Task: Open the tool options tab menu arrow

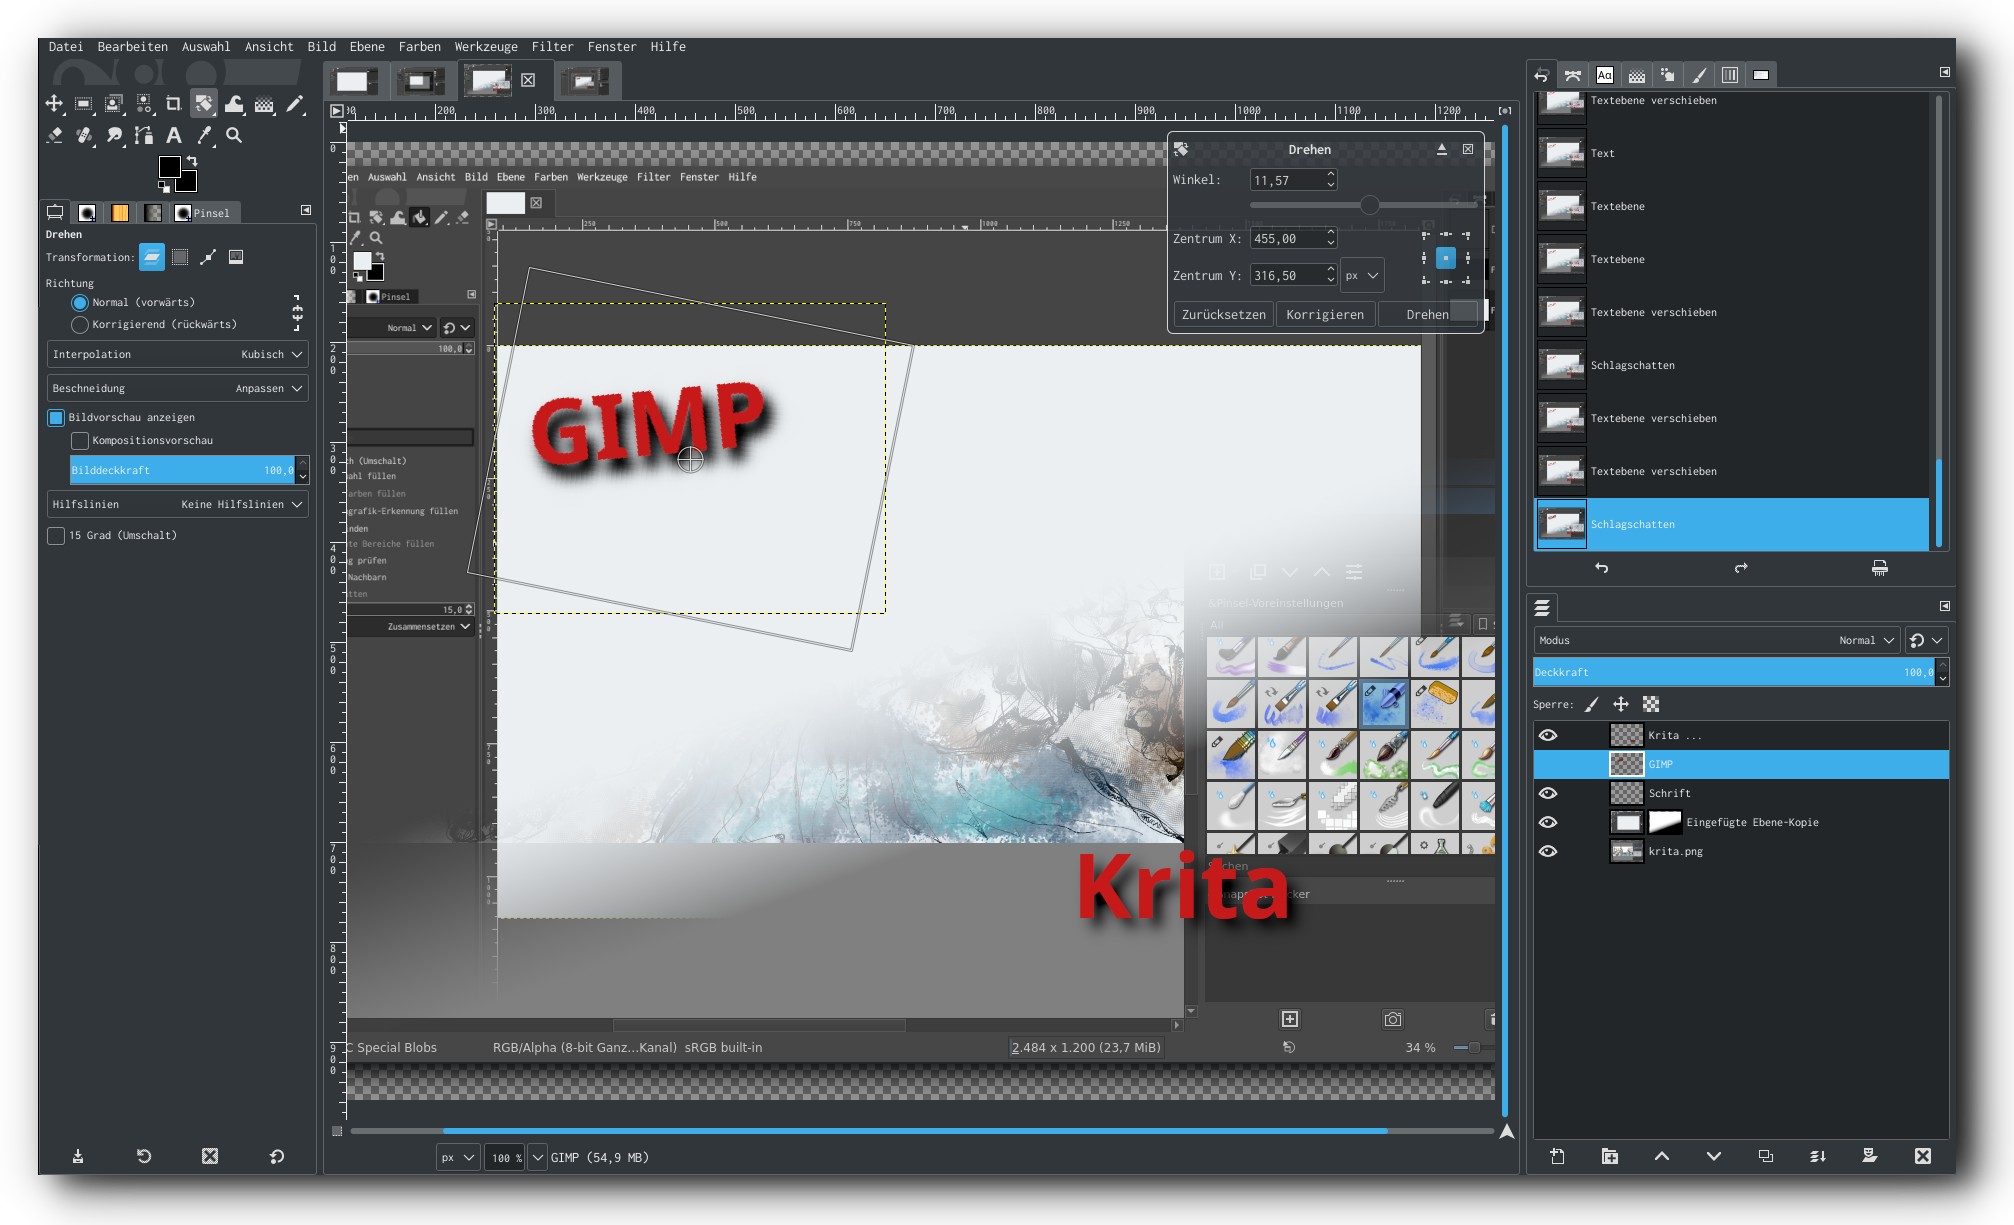Action: [306, 210]
